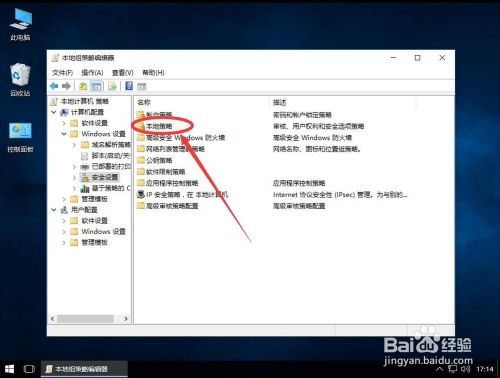Open Help via the blue question icon
Screen dimensions: 500x378
(x=129, y=86)
